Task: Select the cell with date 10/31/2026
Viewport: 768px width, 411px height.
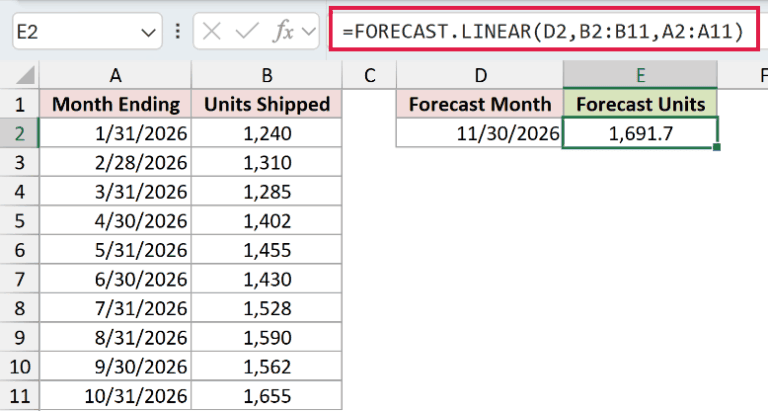Action: point(115,396)
